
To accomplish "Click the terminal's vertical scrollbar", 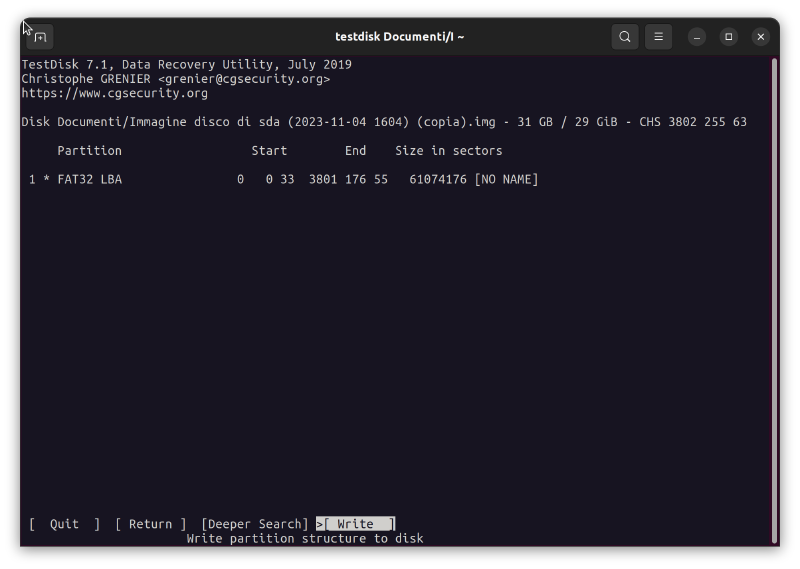I will tap(774, 300).
